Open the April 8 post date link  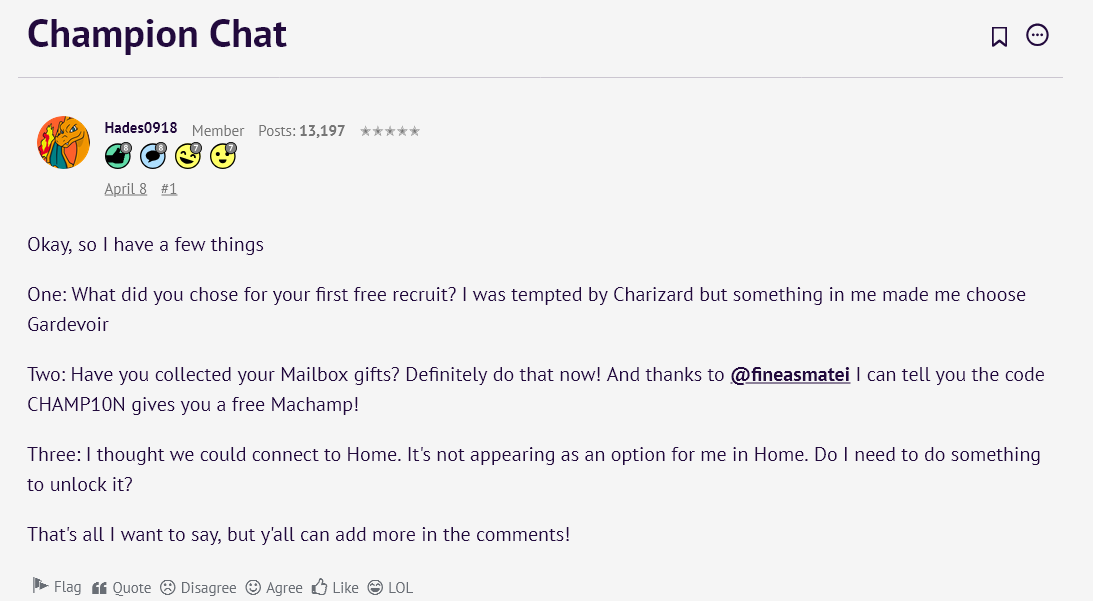[x=126, y=188]
